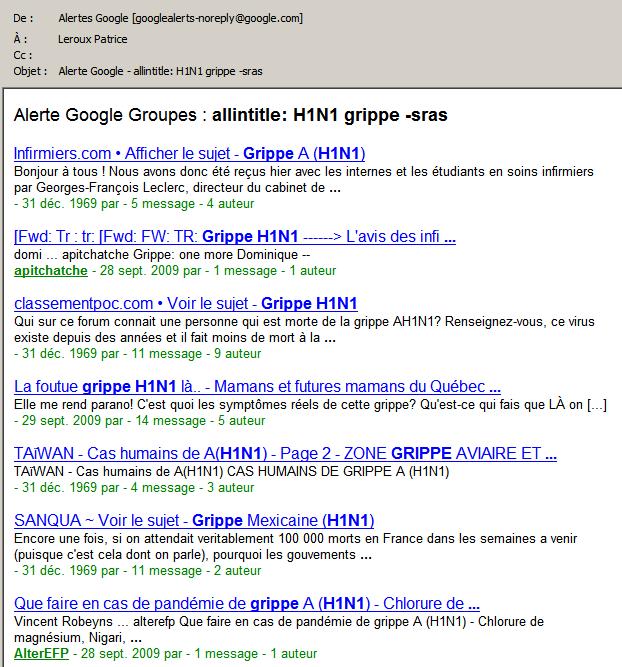Click the apitchatche group link

(51, 271)
